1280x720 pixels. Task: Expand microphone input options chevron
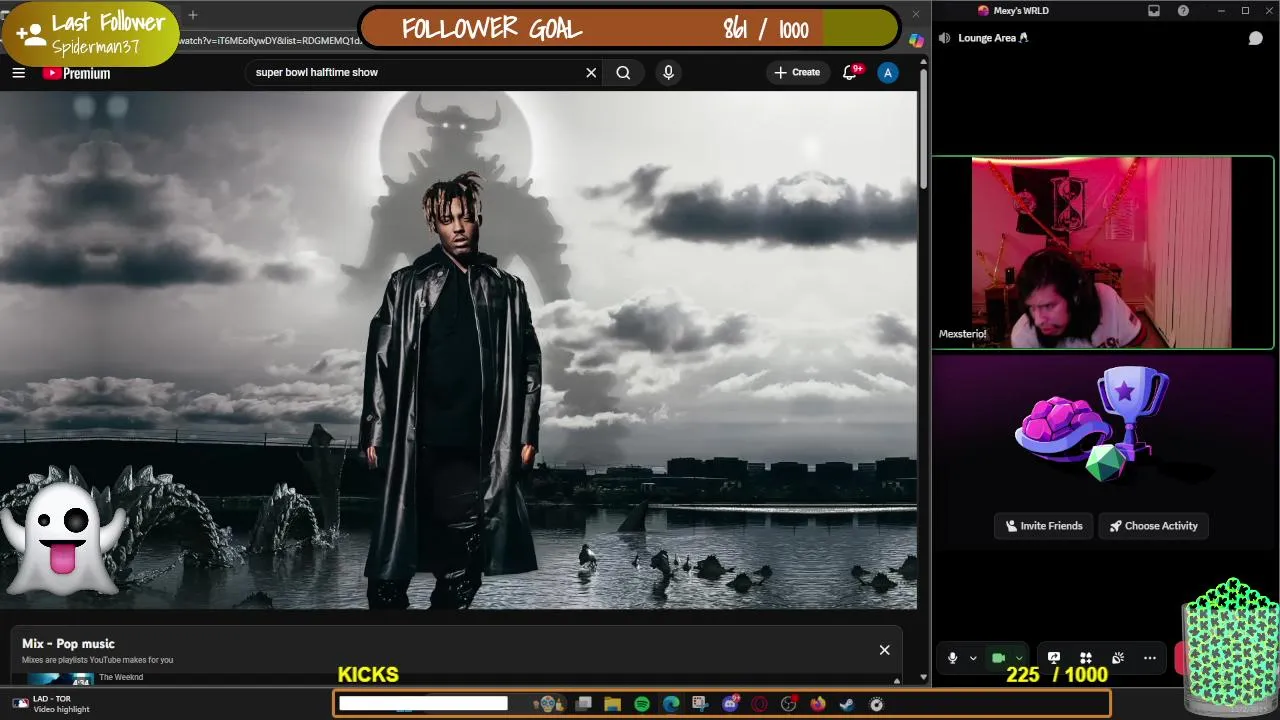pyautogui.click(x=973, y=658)
